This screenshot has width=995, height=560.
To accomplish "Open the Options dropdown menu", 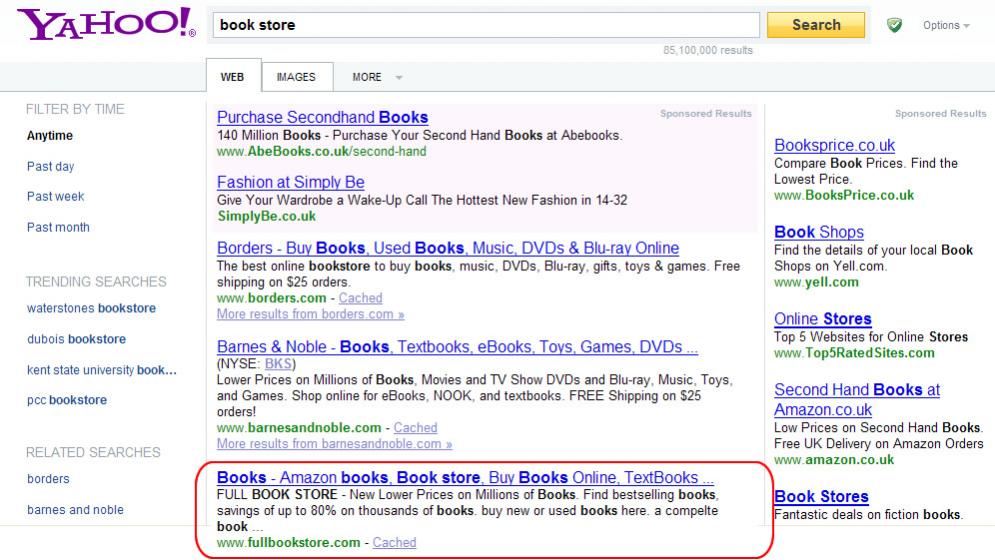I will [946, 25].
